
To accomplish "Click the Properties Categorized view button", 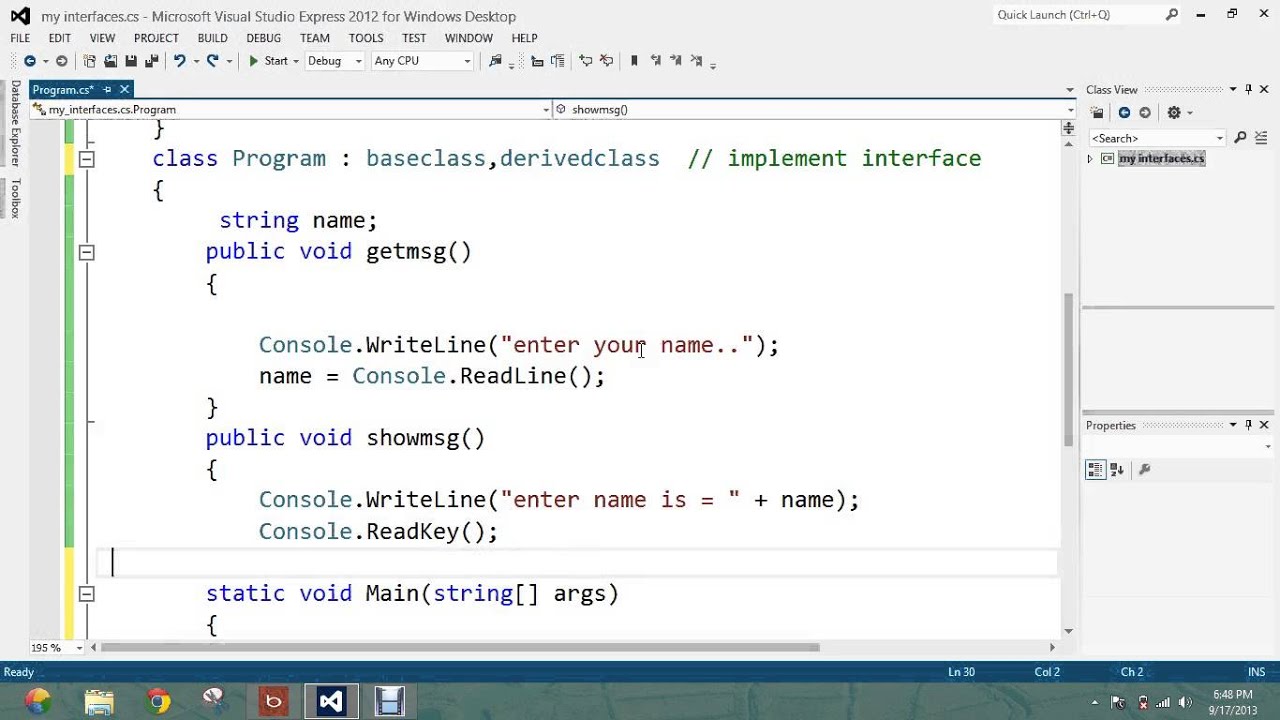I will (x=1095, y=470).
